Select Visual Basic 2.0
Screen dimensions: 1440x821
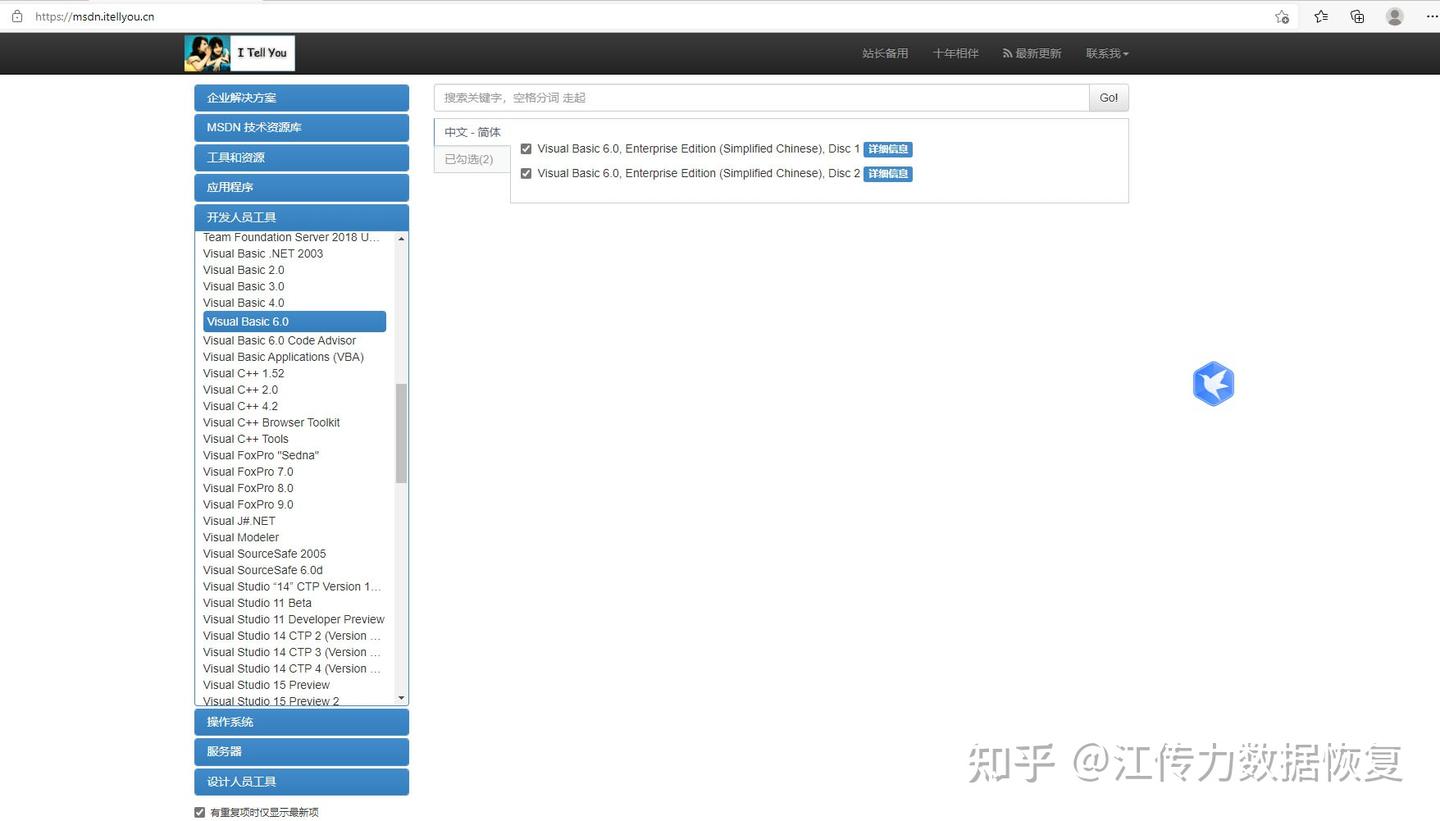[x=243, y=270]
